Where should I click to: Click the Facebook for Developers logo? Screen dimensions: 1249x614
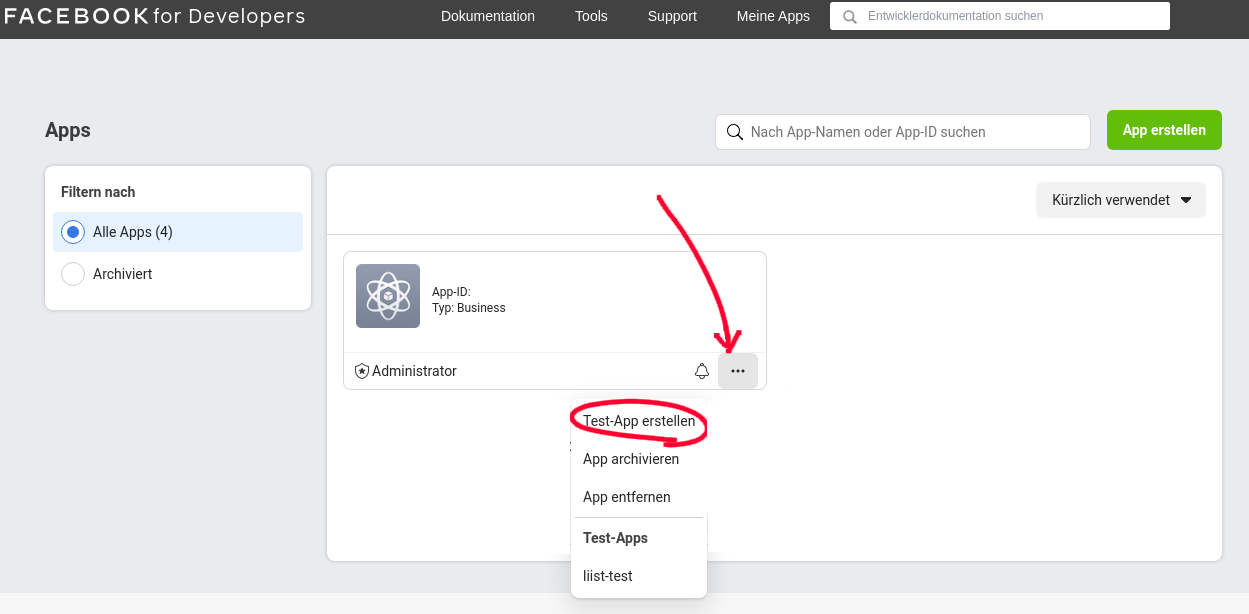click(x=155, y=16)
